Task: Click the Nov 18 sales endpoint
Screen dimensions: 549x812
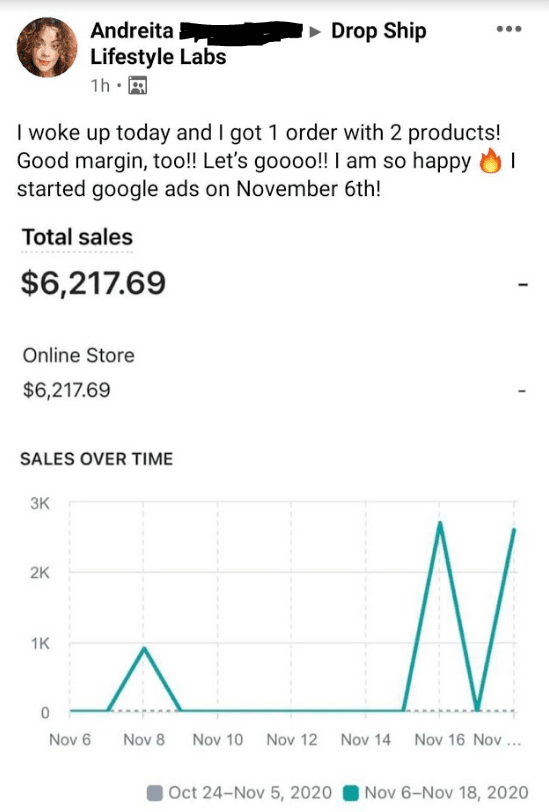Action: coord(513,530)
